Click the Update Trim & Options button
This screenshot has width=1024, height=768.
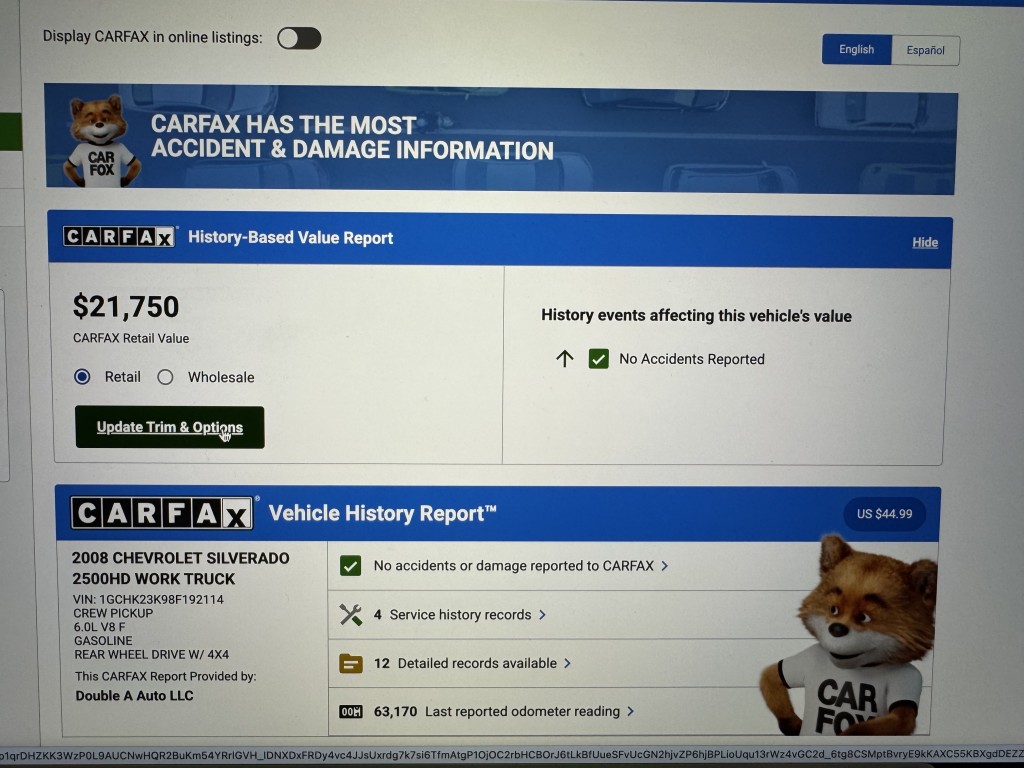click(x=170, y=427)
